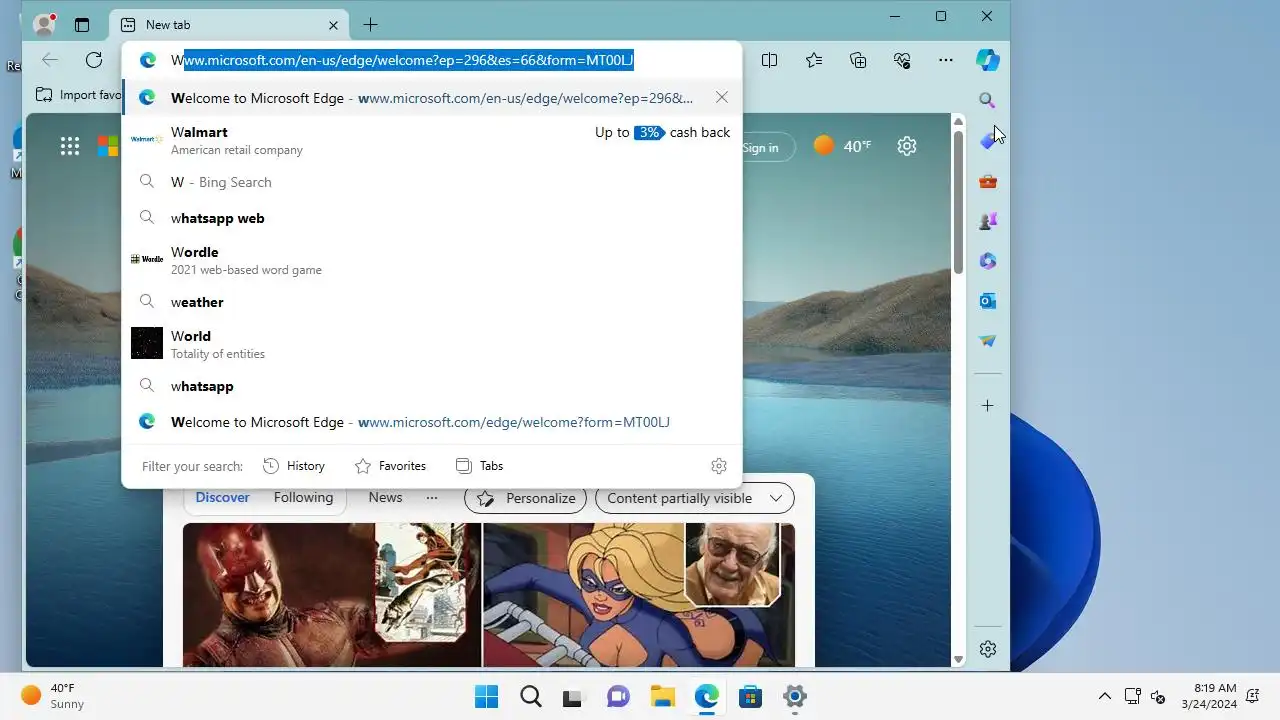Click the scrollbar down arrow

click(x=958, y=659)
